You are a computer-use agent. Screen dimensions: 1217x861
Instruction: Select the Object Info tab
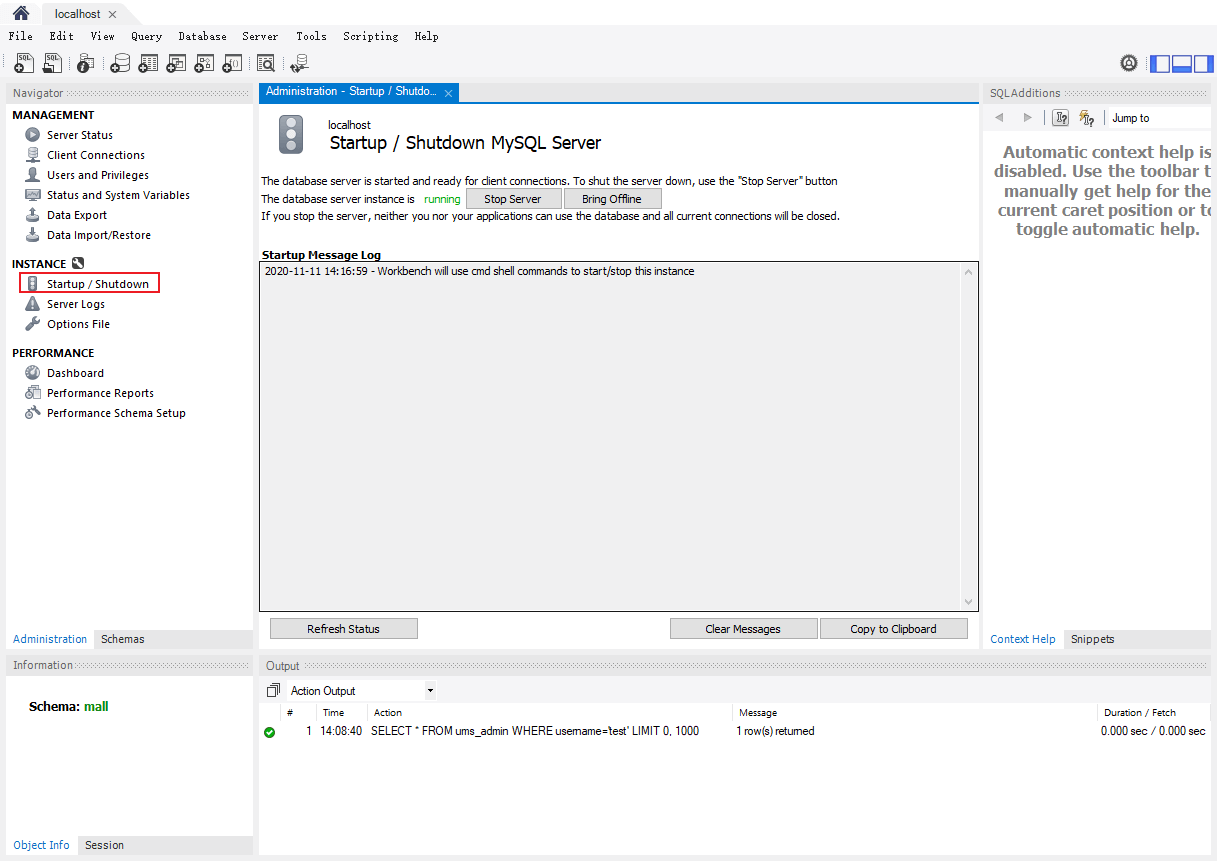pyautogui.click(x=41, y=845)
